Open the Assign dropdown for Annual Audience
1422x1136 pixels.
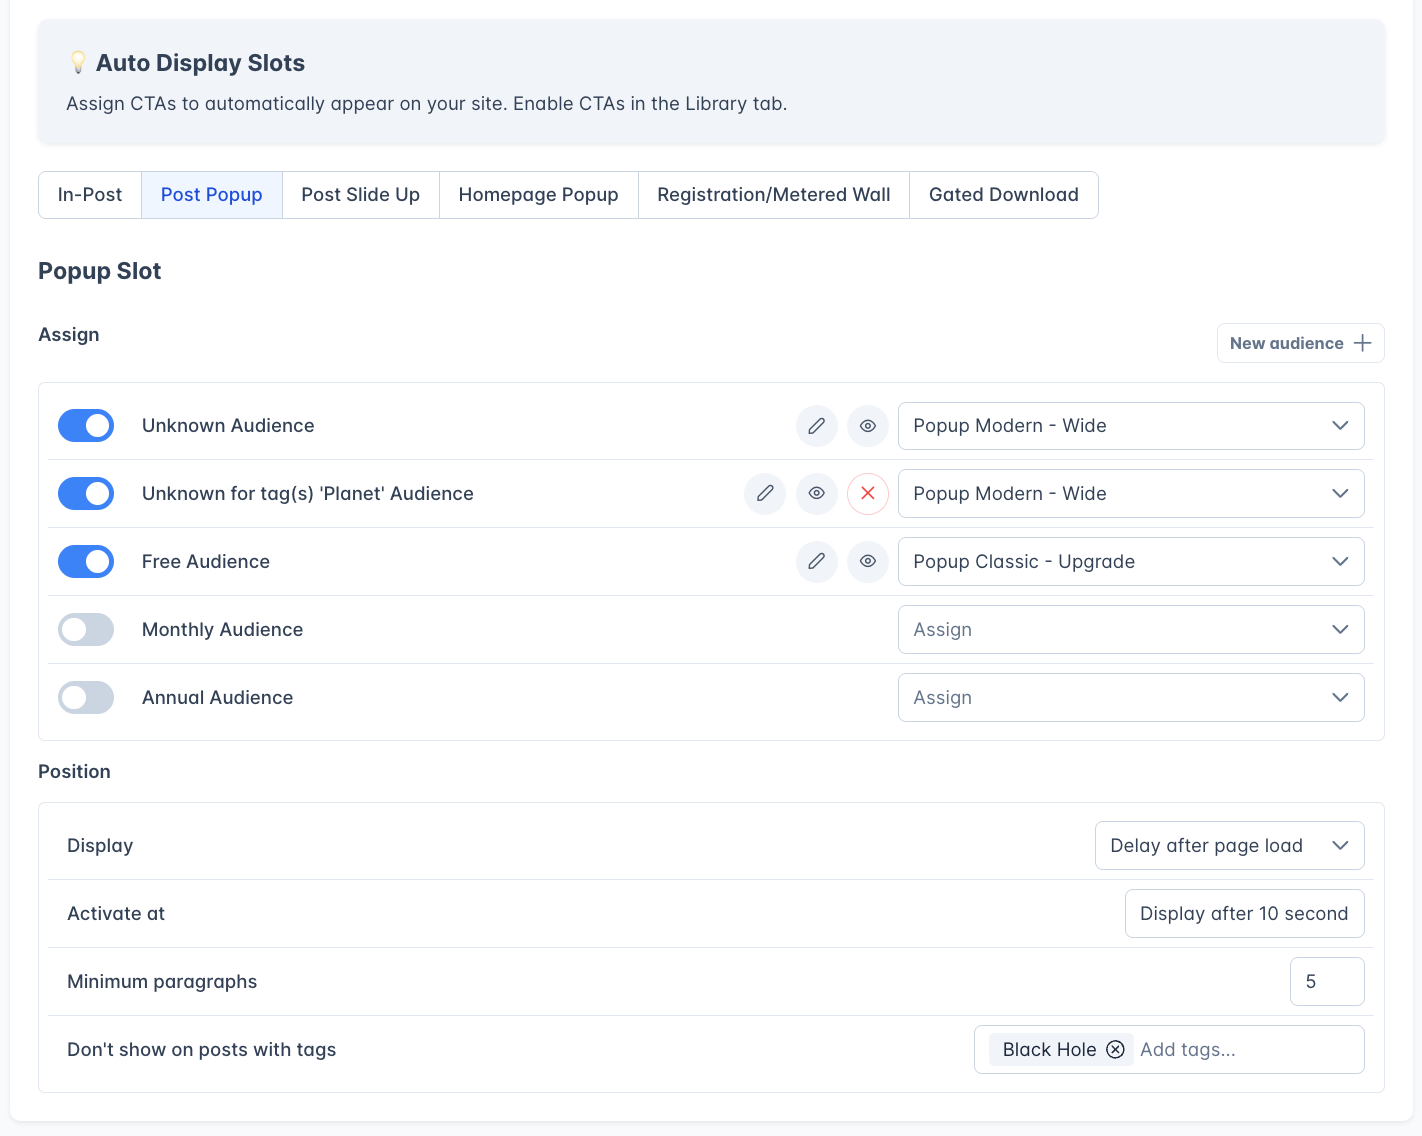click(x=1131, y=698)
